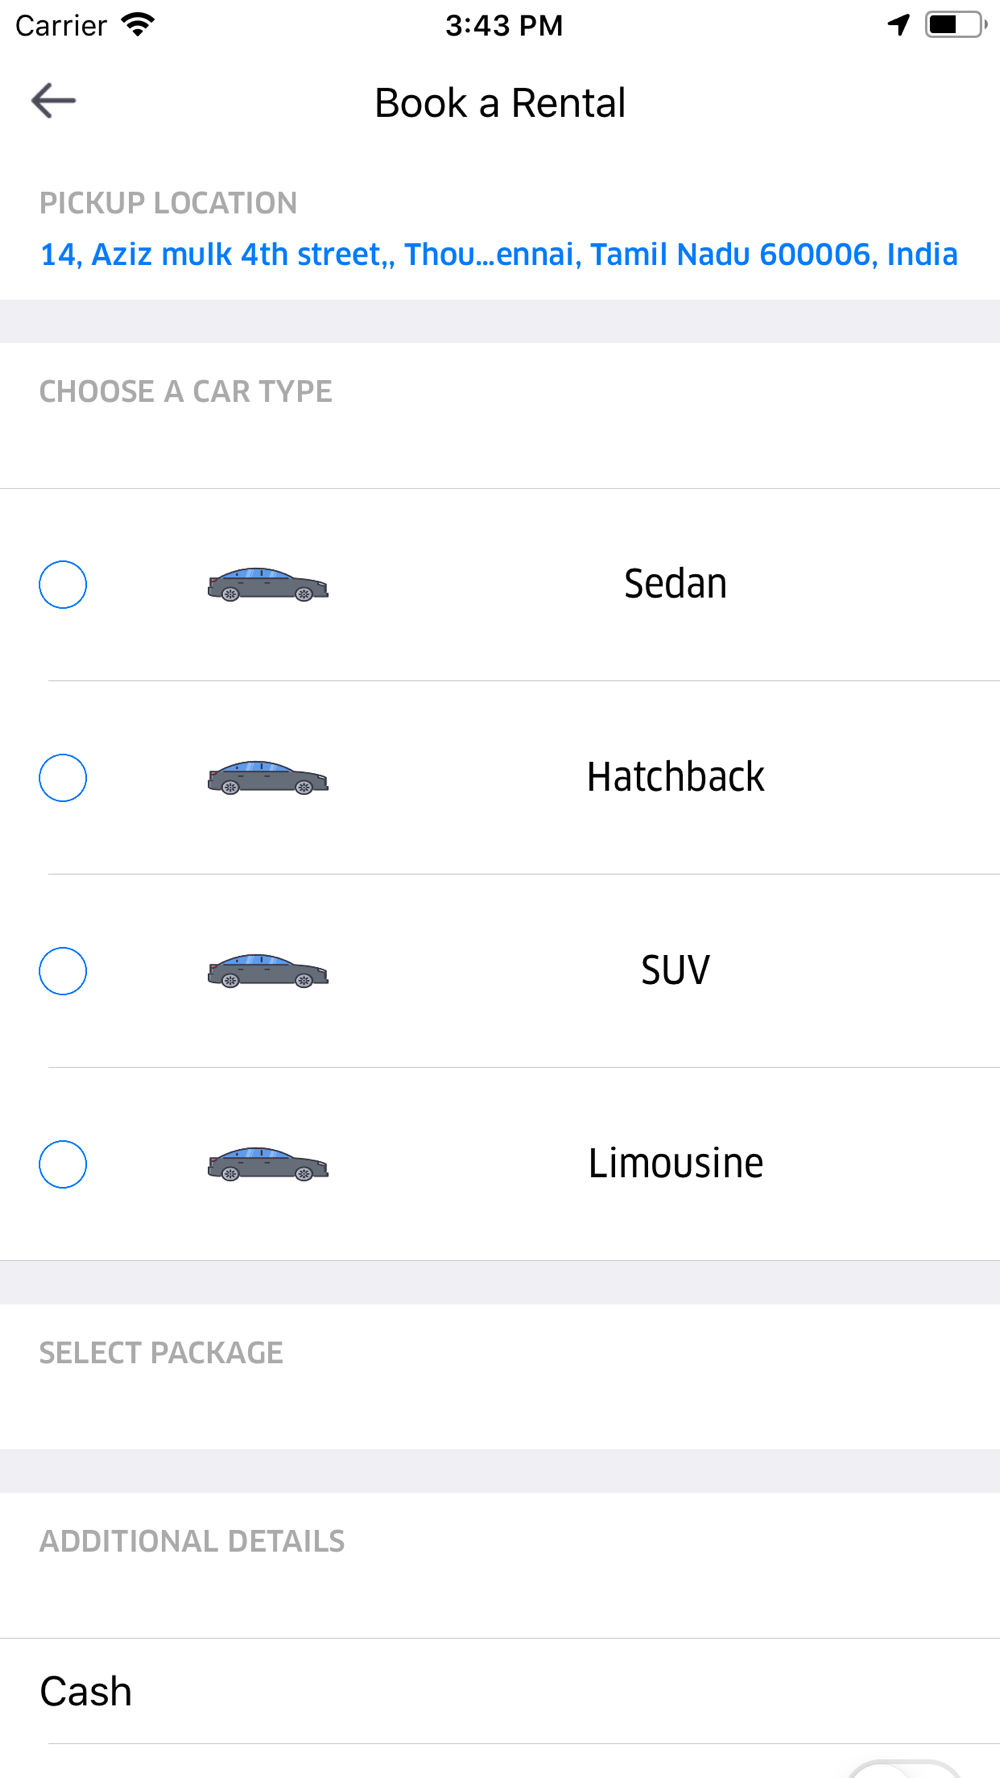This screenshot has width=1000, height=1778.
Task: Flip the switch below the Cash row
Action: [x=904, y=1768]
